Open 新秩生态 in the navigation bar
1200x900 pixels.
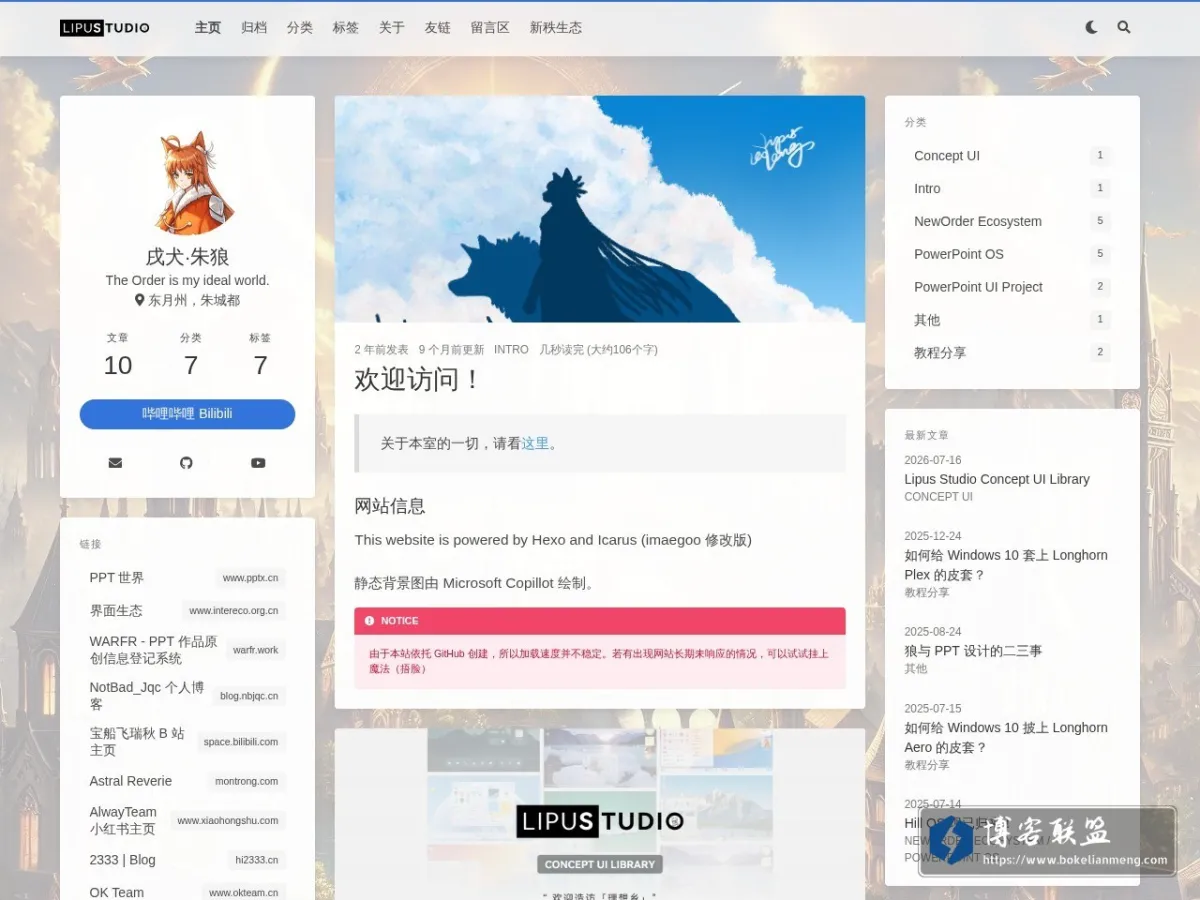(x=556, y=27)
